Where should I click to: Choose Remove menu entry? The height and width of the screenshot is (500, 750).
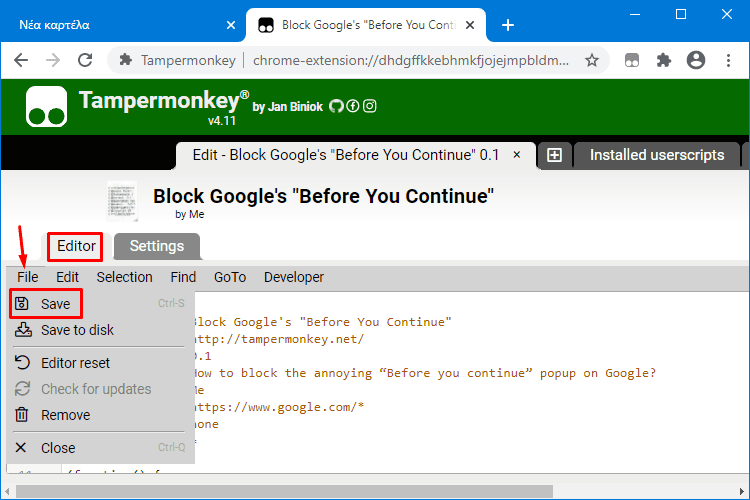pyautogui.click(x=100, y=414)
